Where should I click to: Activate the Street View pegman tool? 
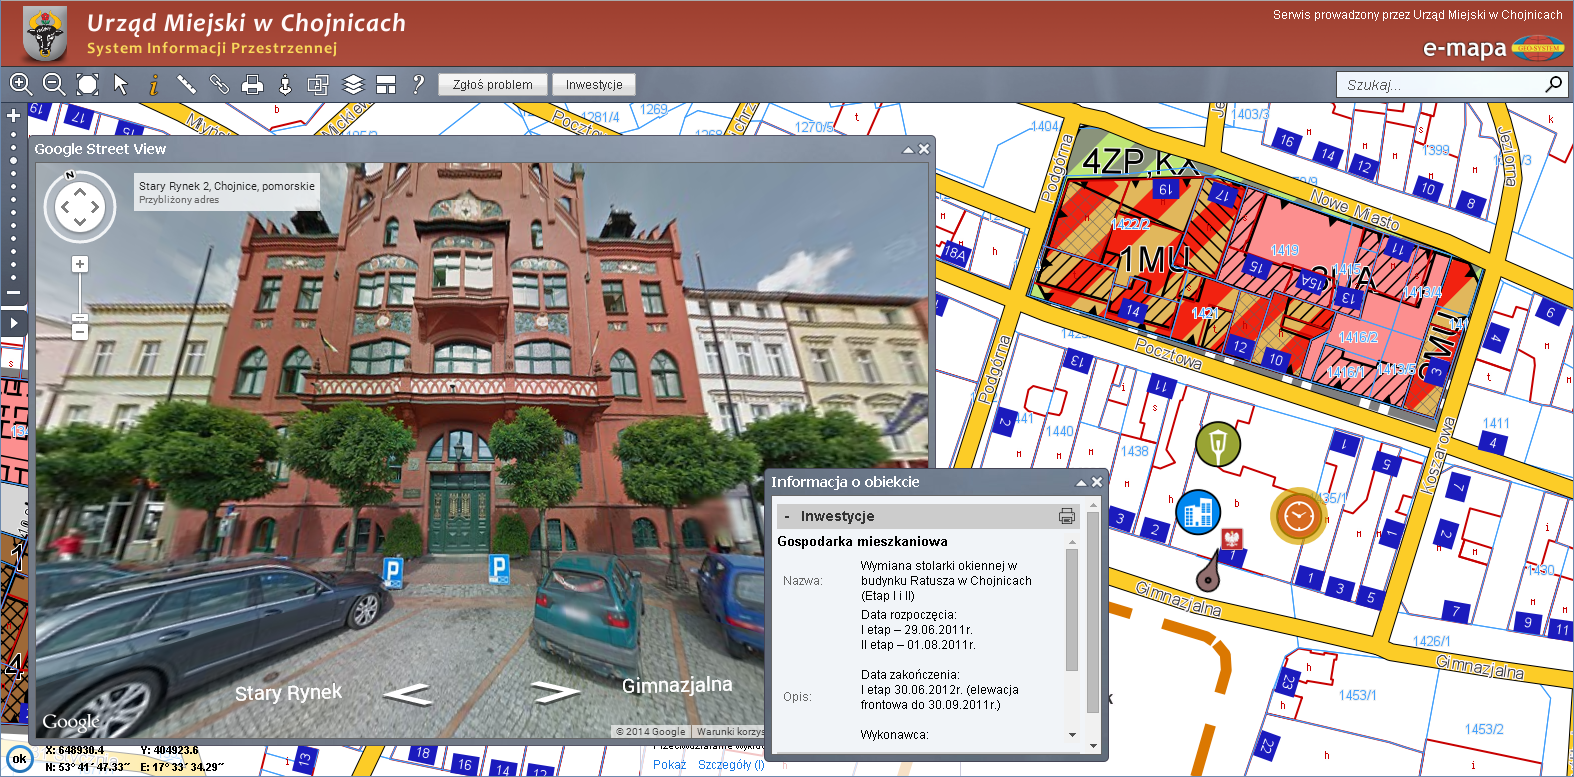click(285, 84)
